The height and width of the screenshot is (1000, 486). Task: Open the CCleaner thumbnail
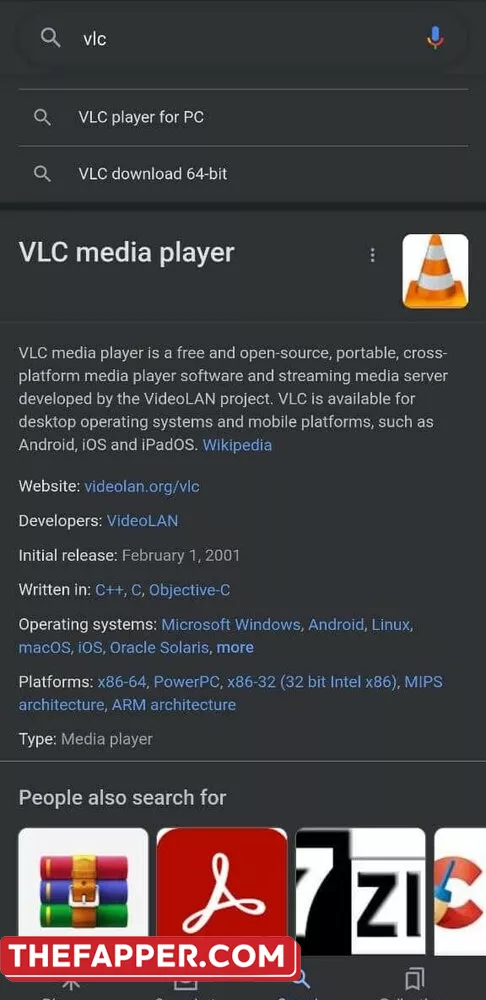(460, 892)
